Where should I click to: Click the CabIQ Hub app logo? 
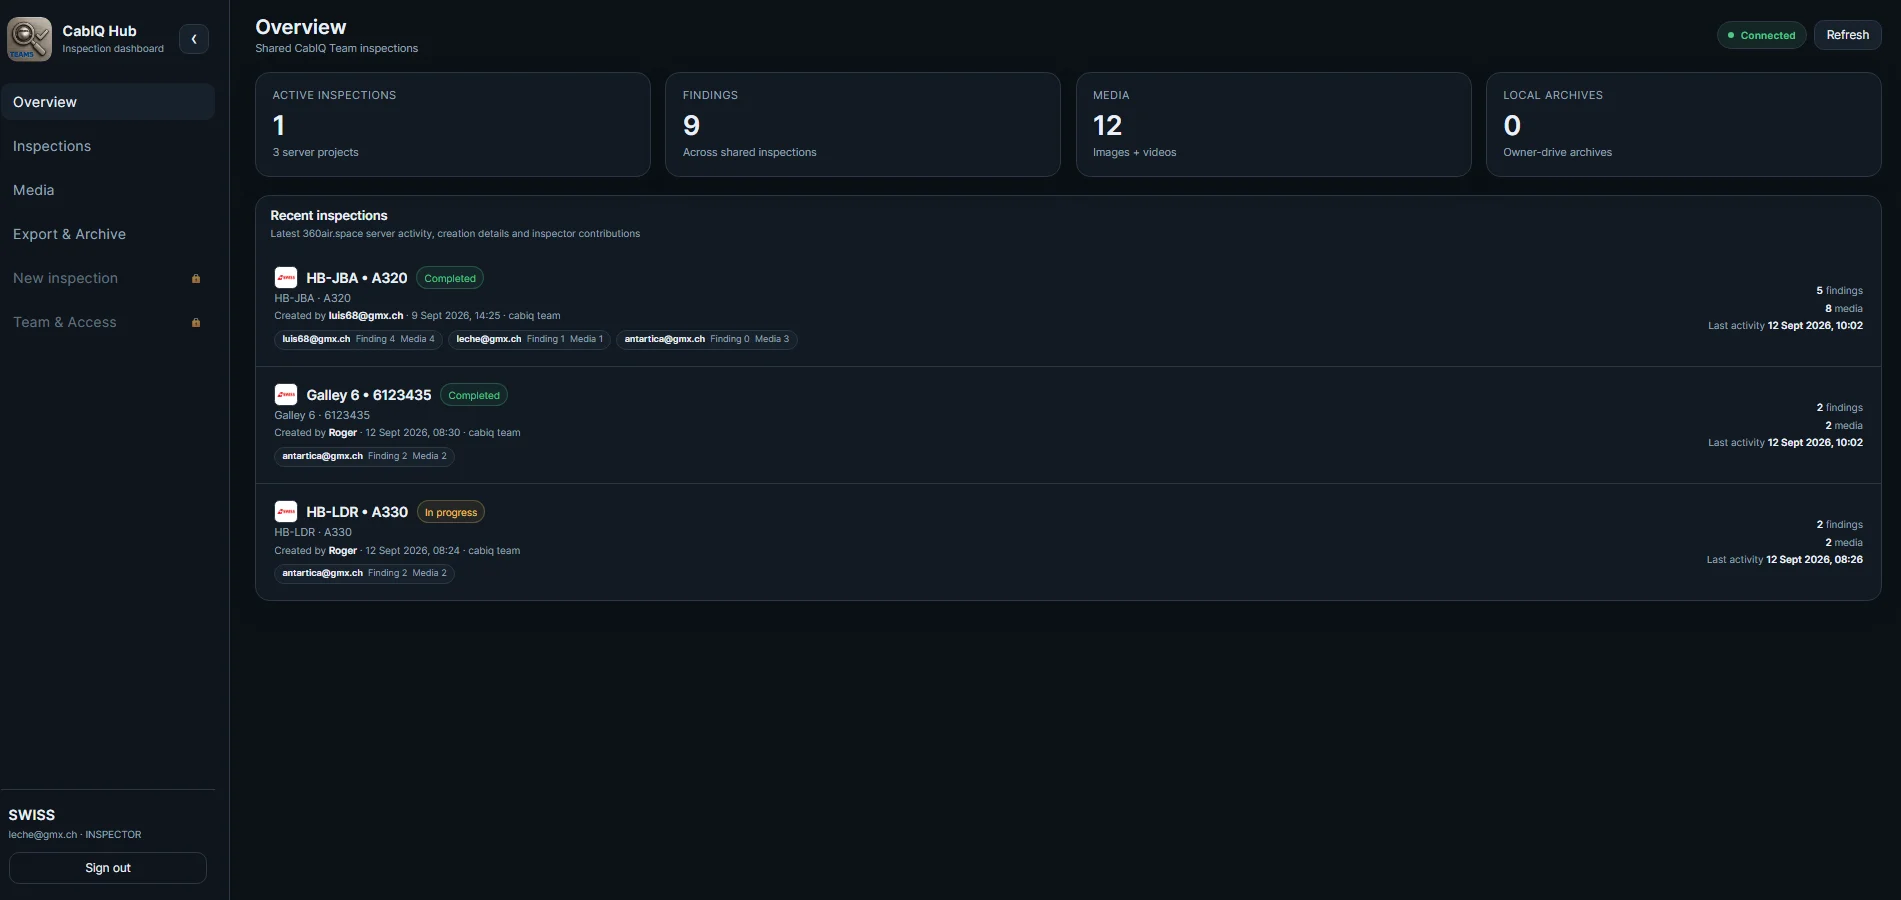pos(29,39)
